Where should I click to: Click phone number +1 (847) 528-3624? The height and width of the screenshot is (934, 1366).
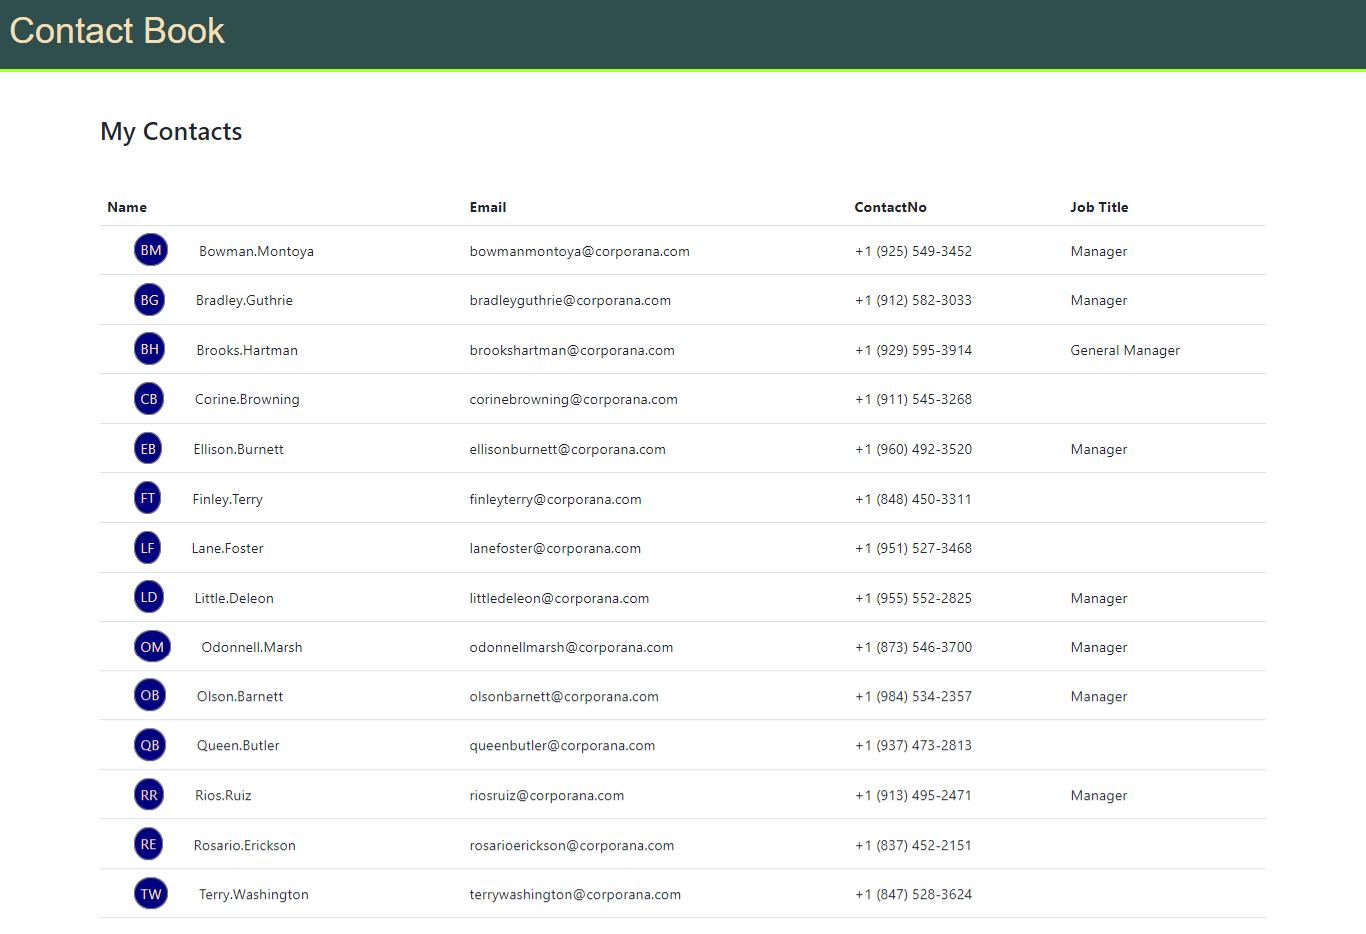(x=913, y=894)
